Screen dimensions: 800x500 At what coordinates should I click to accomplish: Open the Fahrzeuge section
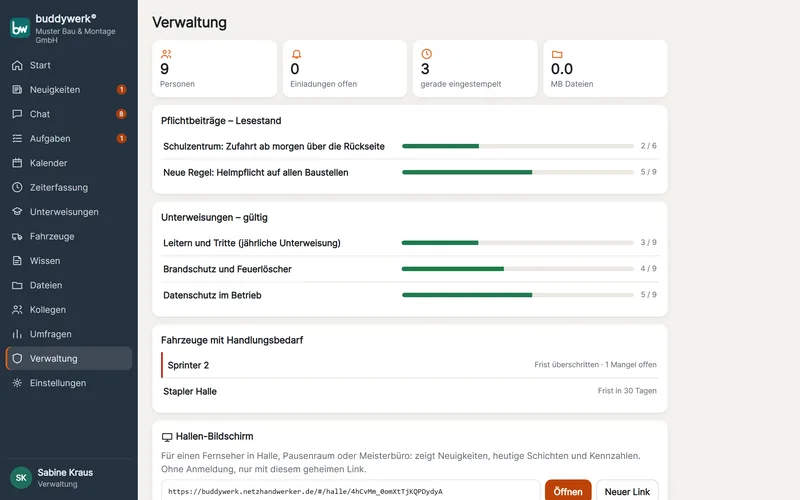(69, 236)
